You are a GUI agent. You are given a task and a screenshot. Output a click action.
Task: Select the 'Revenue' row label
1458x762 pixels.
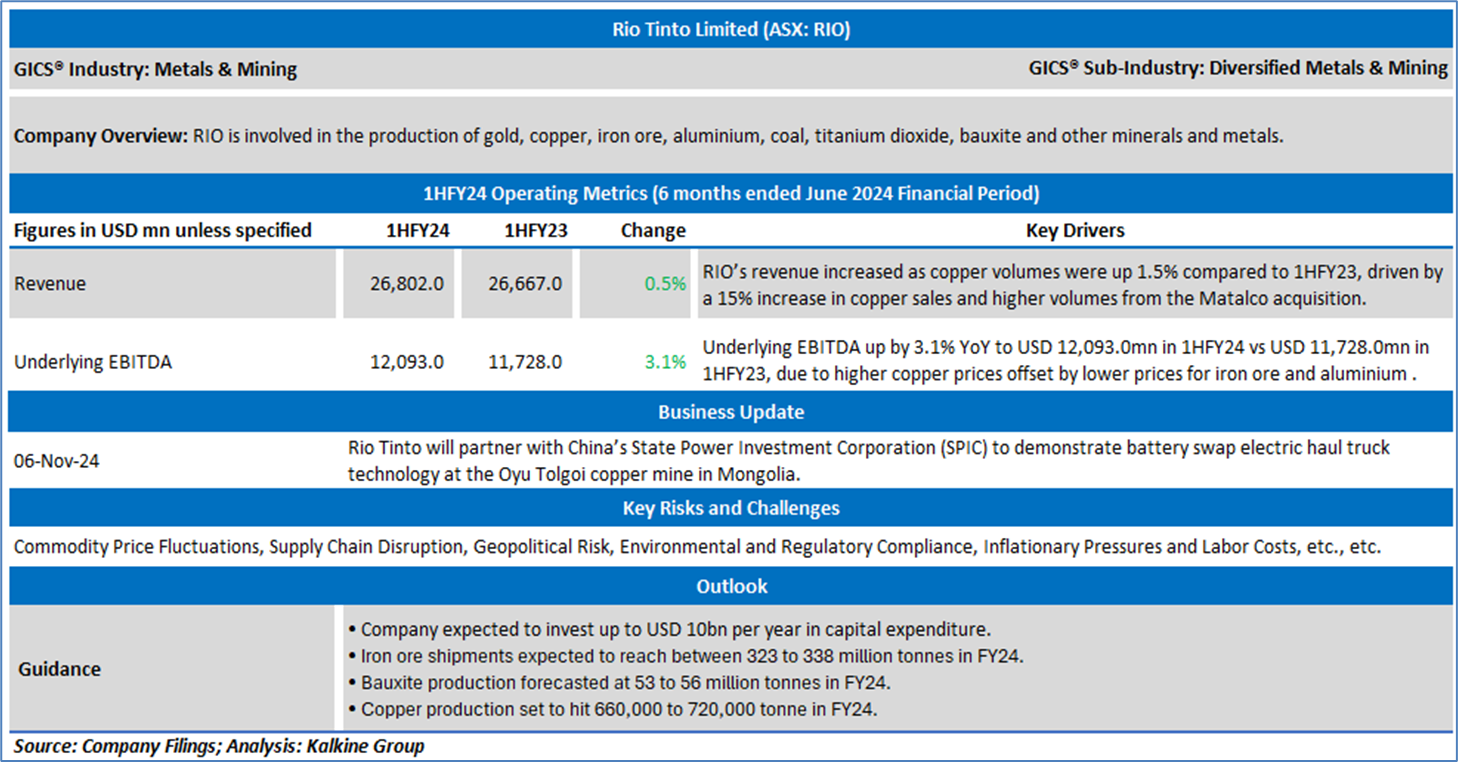tap(50, 284)
